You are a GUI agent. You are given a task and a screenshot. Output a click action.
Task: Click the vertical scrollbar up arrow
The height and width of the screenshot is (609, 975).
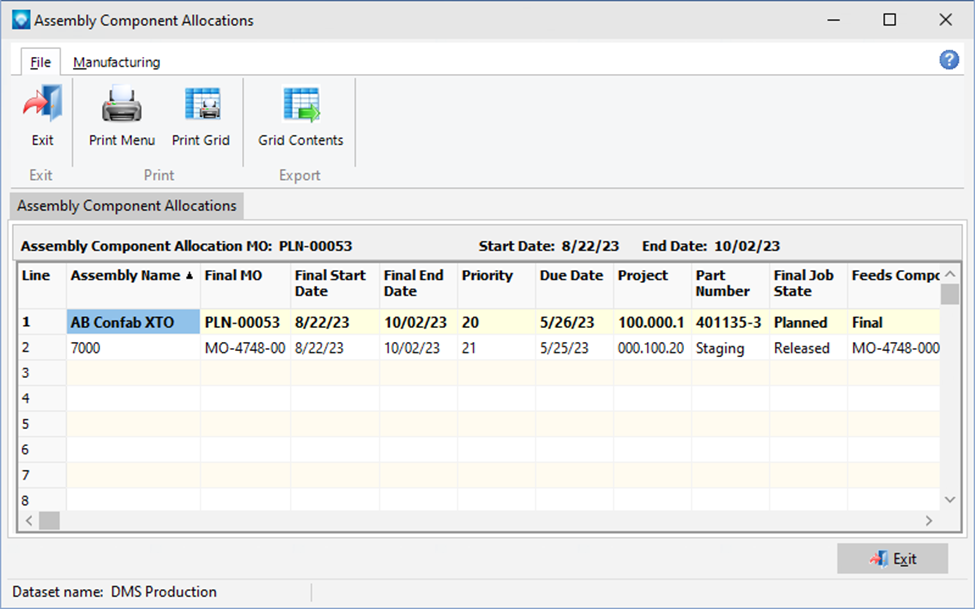(950, 274)
